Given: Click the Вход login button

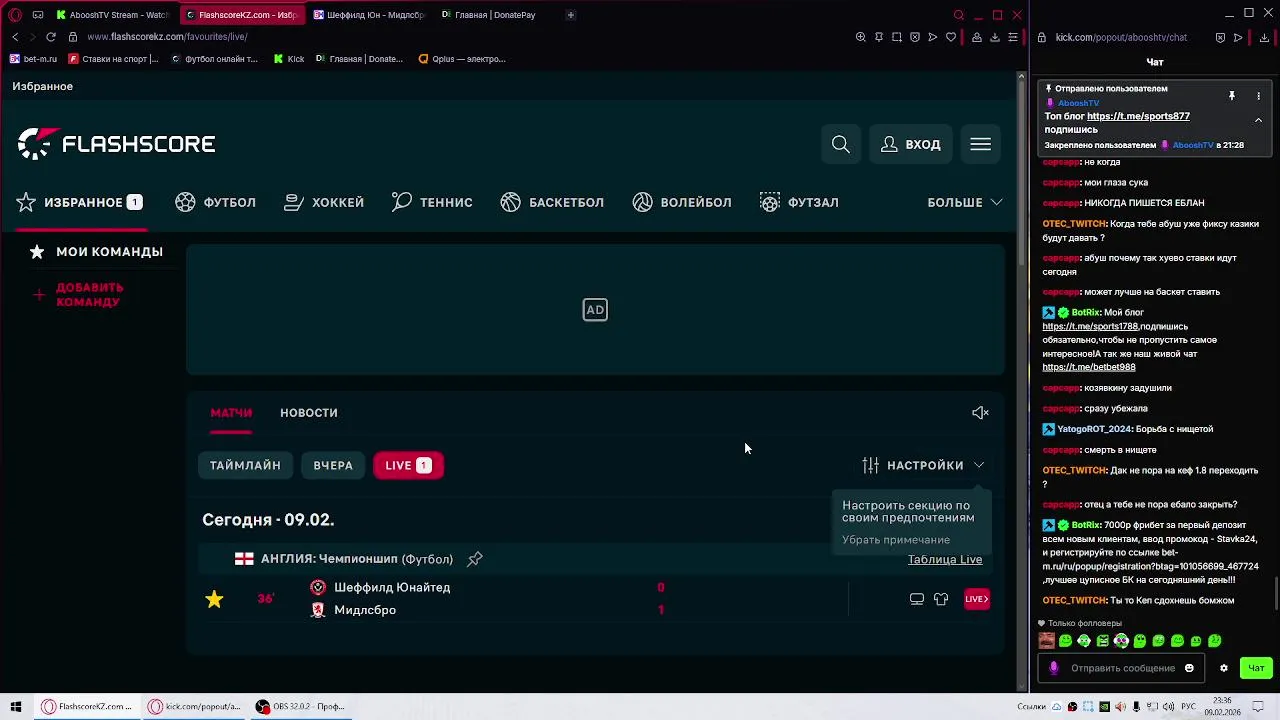Looking at the screenshot, I should pyautogui.click(x=911, y=145).
